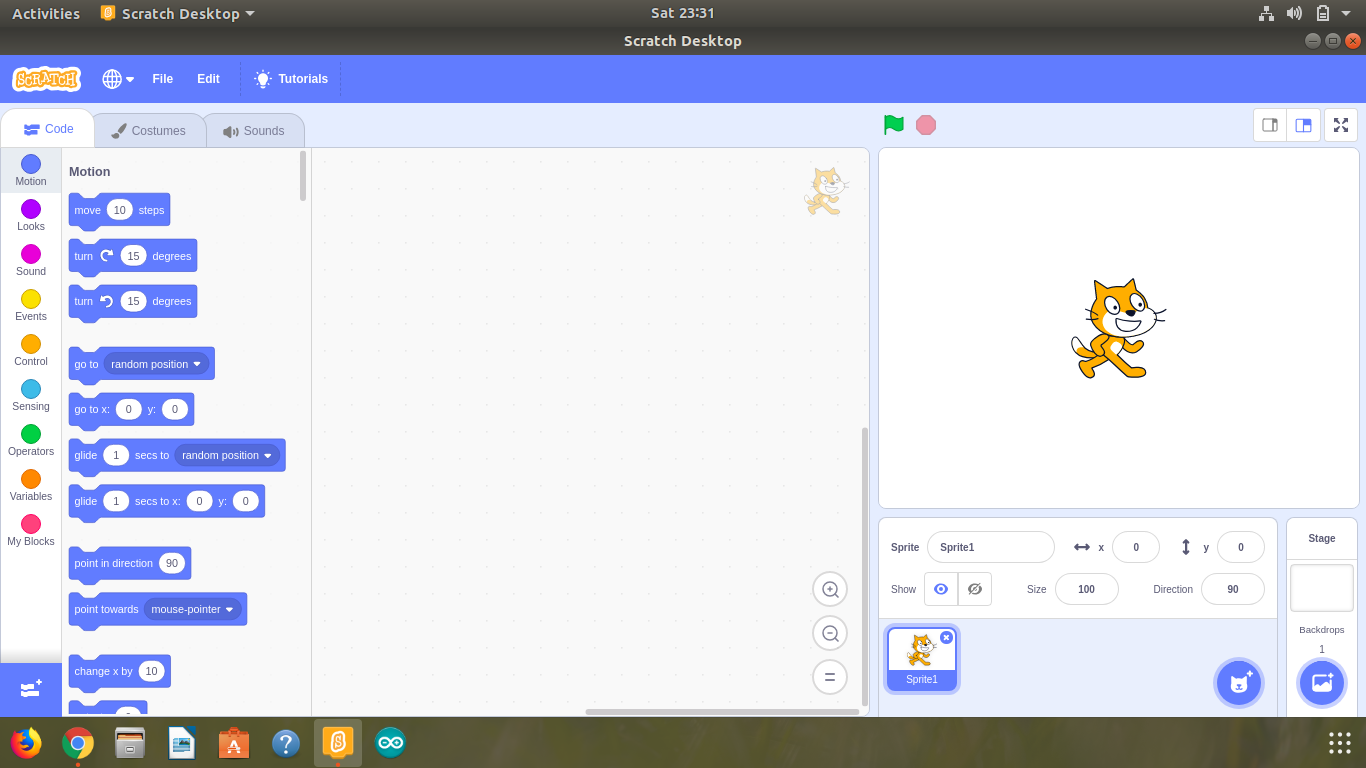Viewport: 1366px width, 768px height.
Task: Open the Choose a Sprite button
Action: (x=1239, y=683)
